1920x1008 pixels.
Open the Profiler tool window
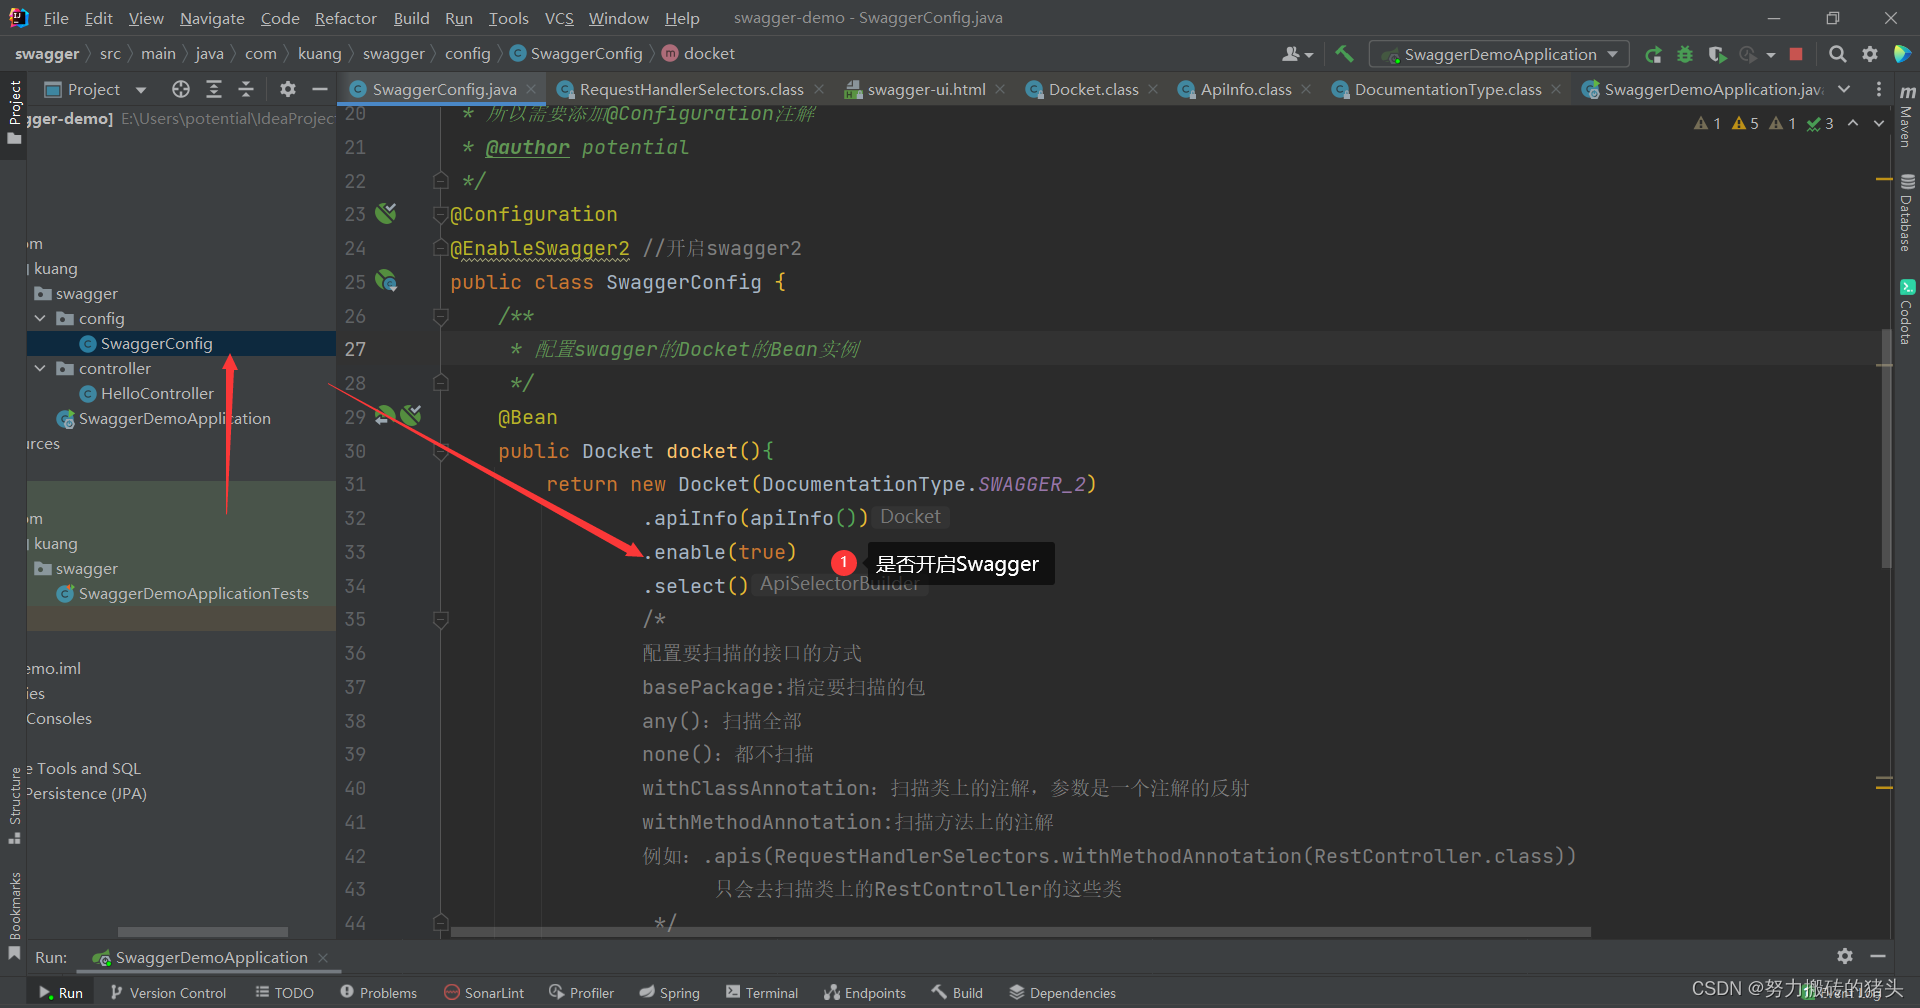[x=581, y=992]
